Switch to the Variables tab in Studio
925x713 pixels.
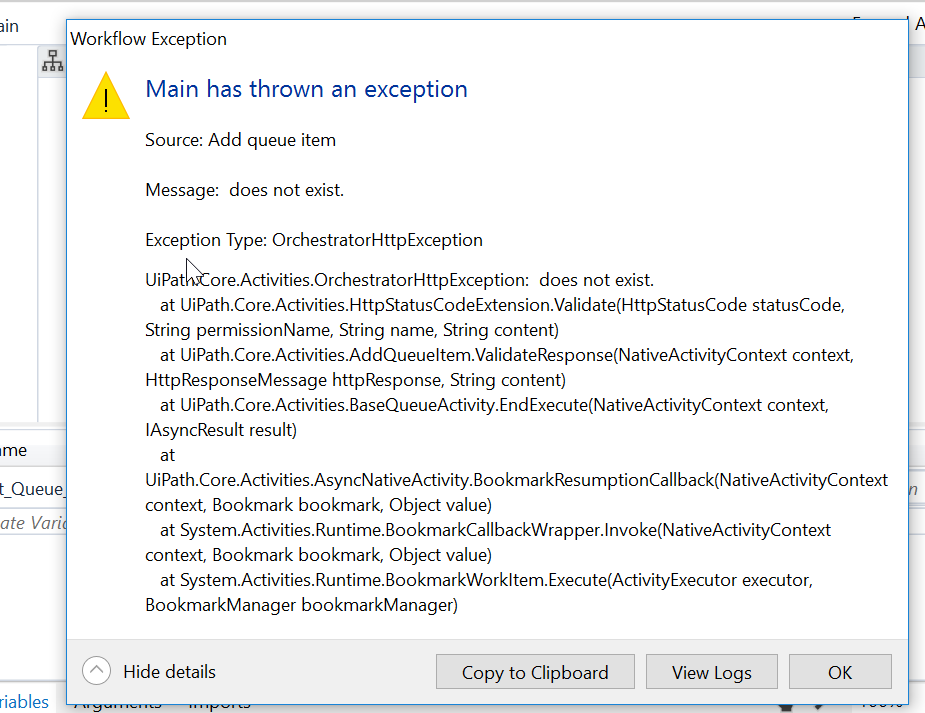click(24, 702)
